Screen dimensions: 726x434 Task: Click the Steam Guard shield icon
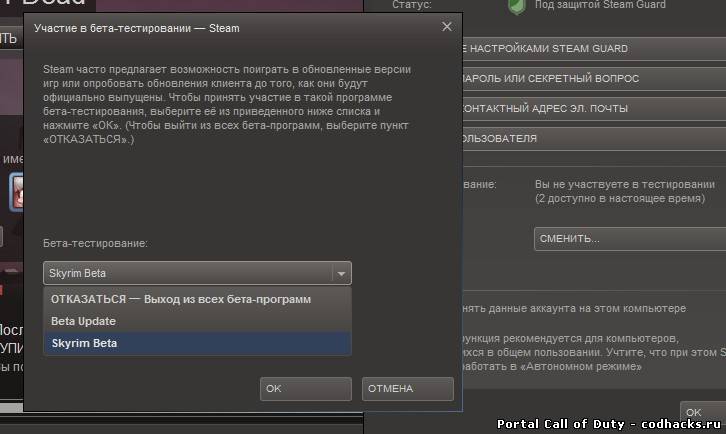517,6
